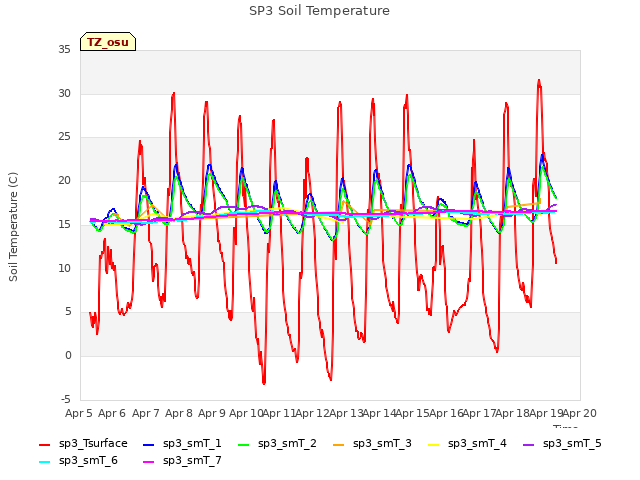Click the cyan sp3_smT_6 legend swatch

coord(44,462)
